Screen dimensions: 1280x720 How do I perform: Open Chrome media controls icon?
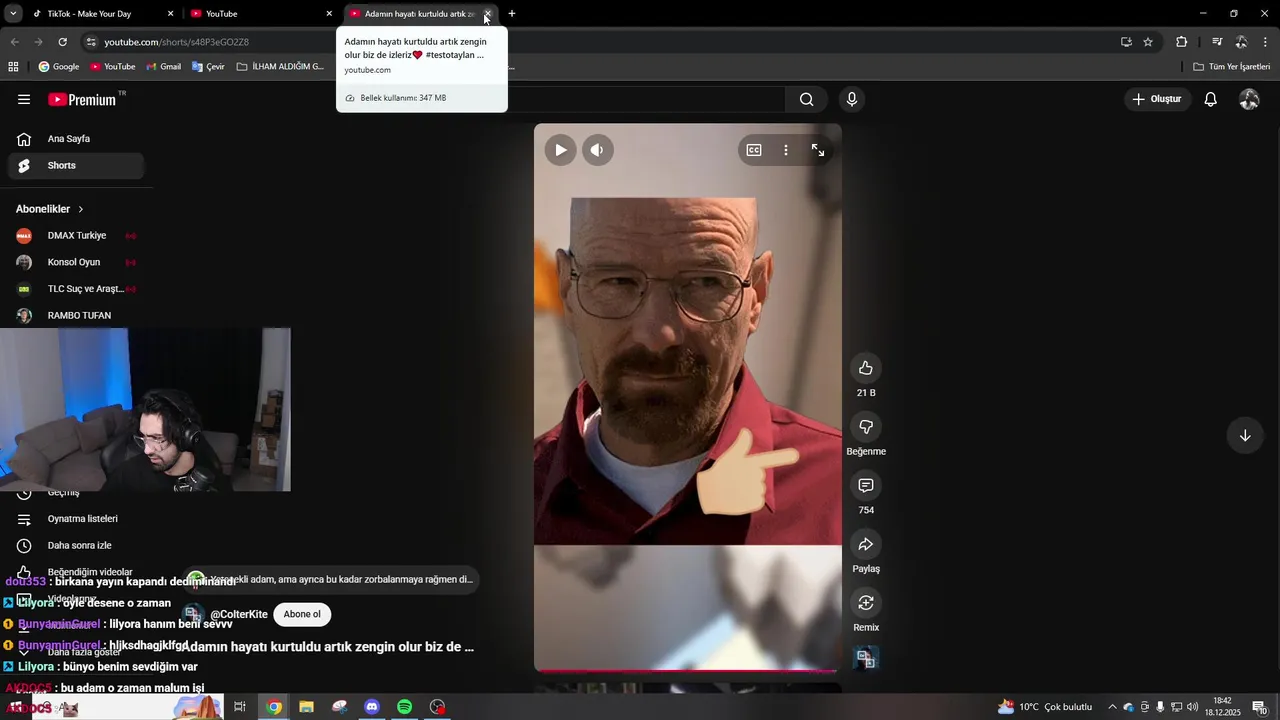point(1217,42)
